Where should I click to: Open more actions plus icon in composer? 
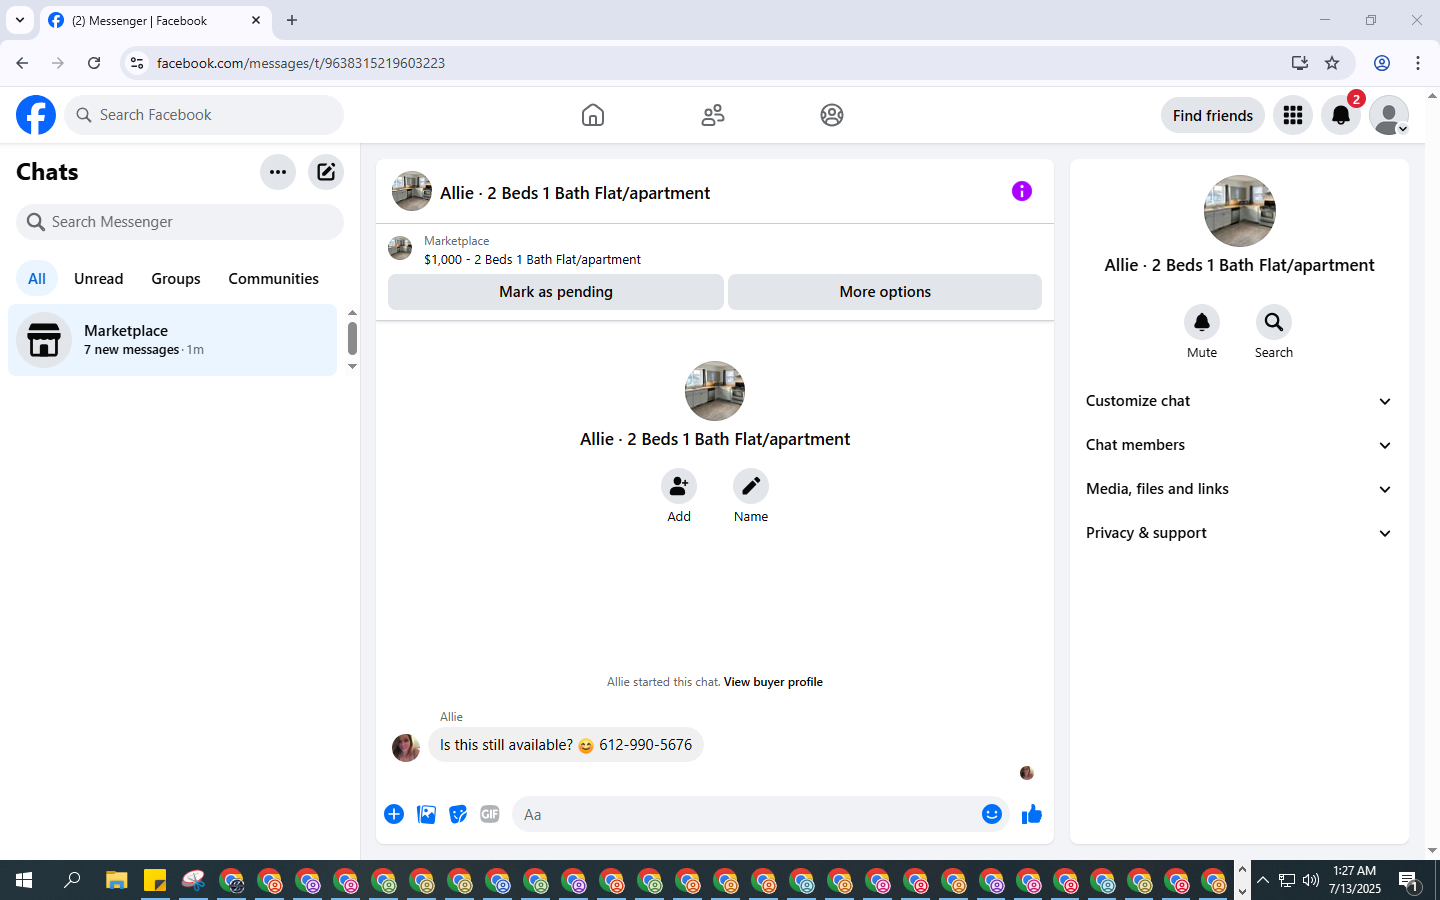[394, 814]
